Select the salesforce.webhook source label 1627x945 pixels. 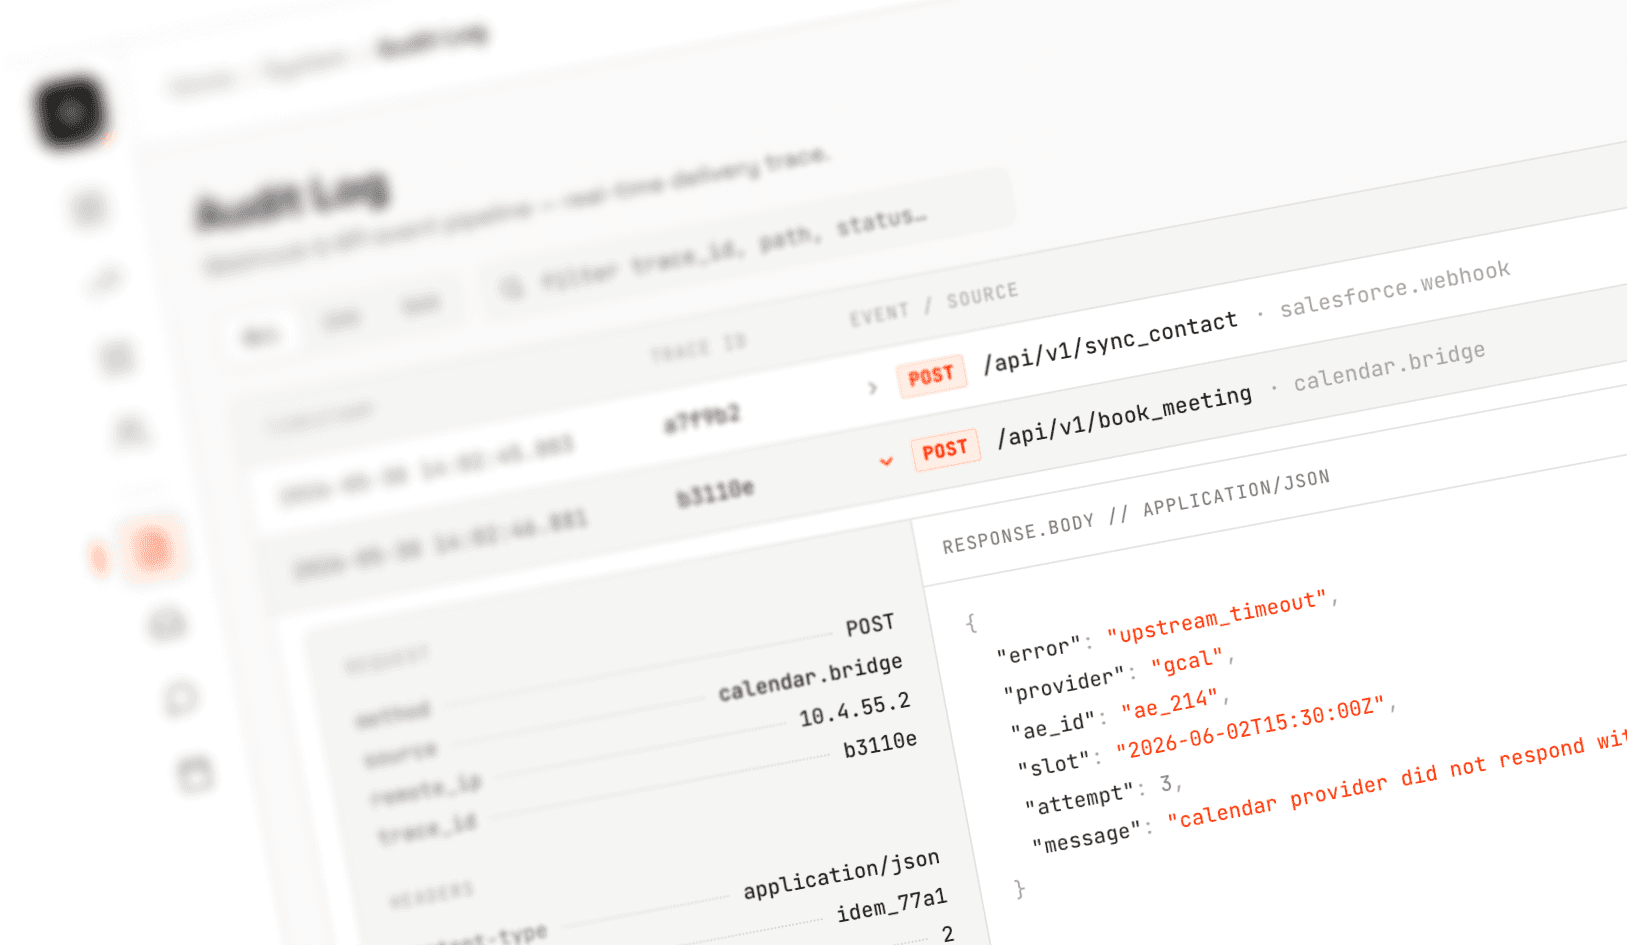(x=1395, y=290)
